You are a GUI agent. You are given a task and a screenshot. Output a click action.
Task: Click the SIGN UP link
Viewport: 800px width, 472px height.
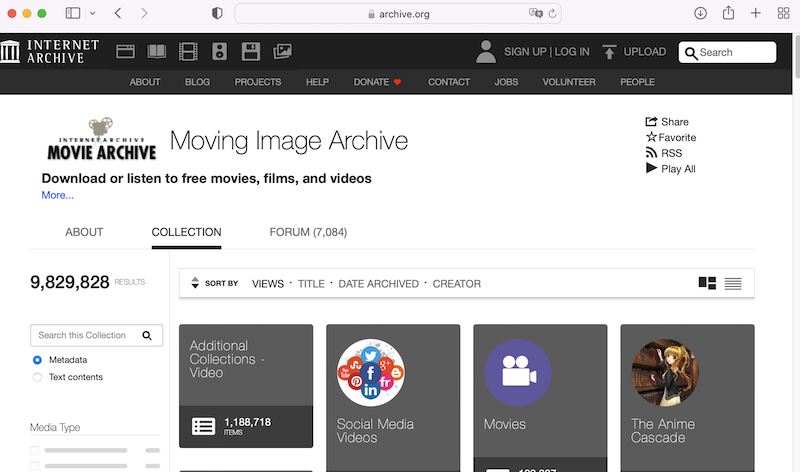pos(525,52)
